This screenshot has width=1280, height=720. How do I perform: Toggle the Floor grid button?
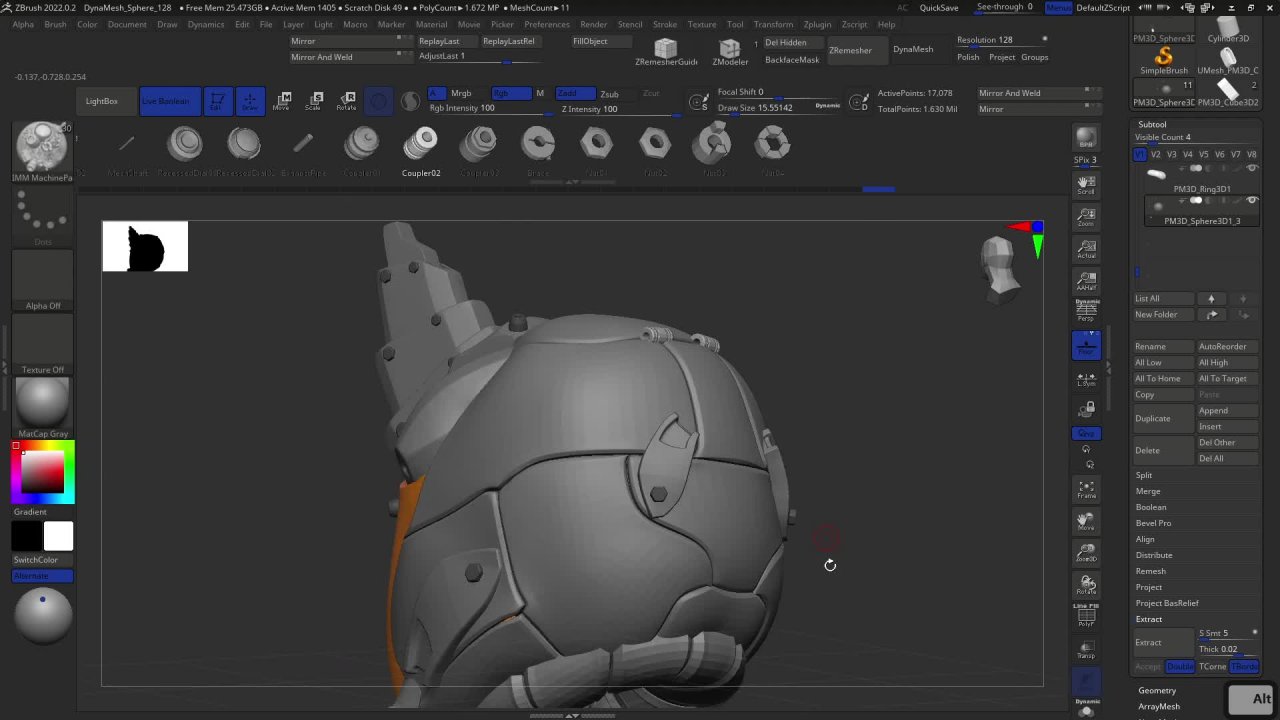point(1086,346)
